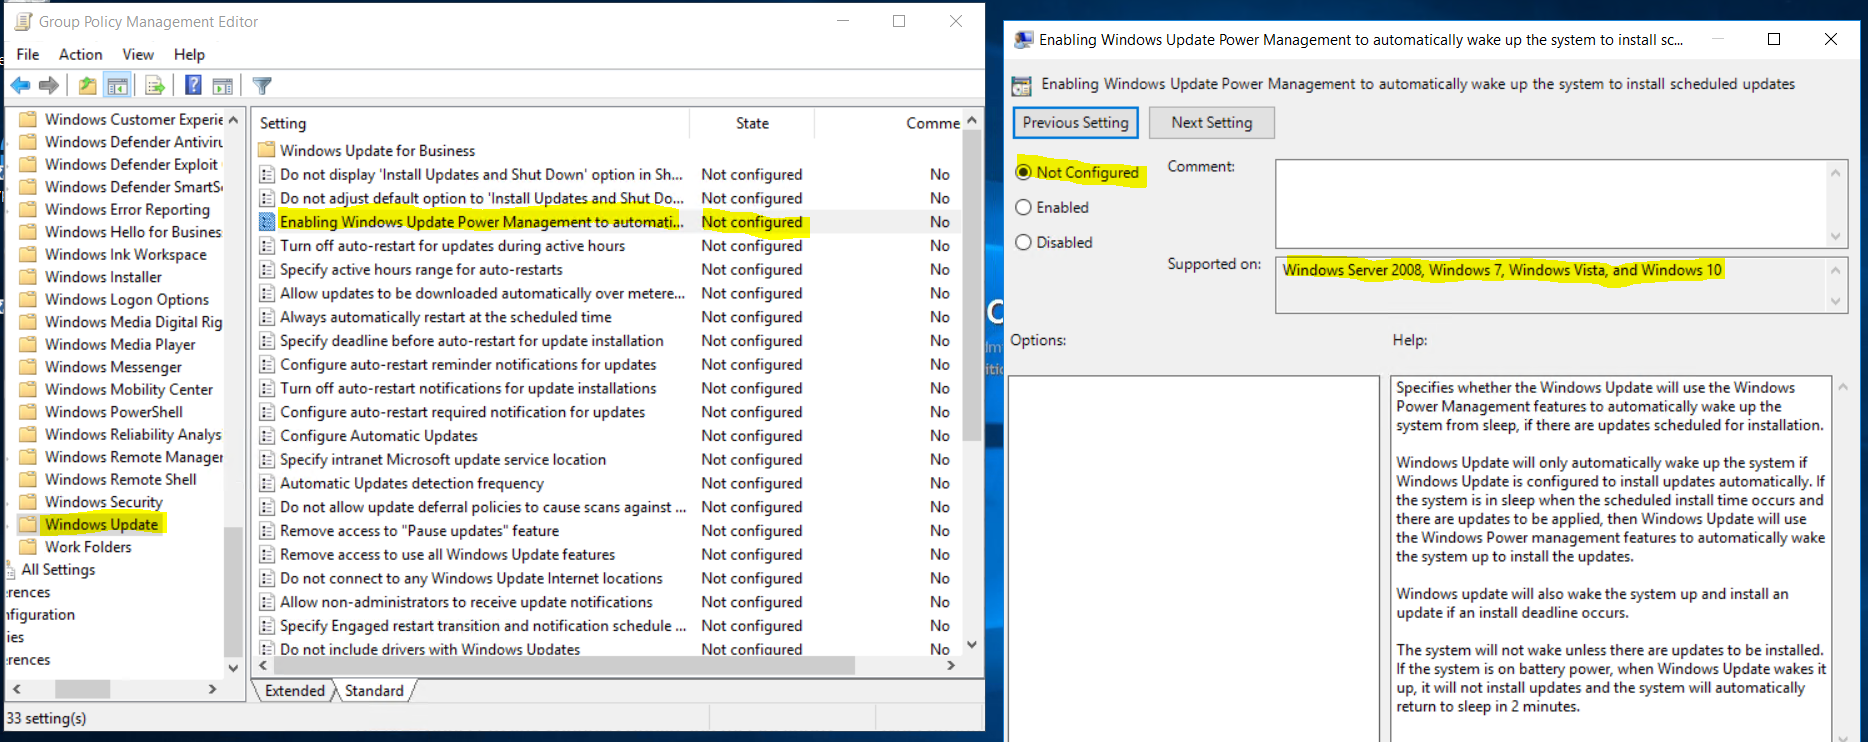Viewport: 1868px width, 742px height.
Task: Open the View menu
Action: (x=138, y=54)
